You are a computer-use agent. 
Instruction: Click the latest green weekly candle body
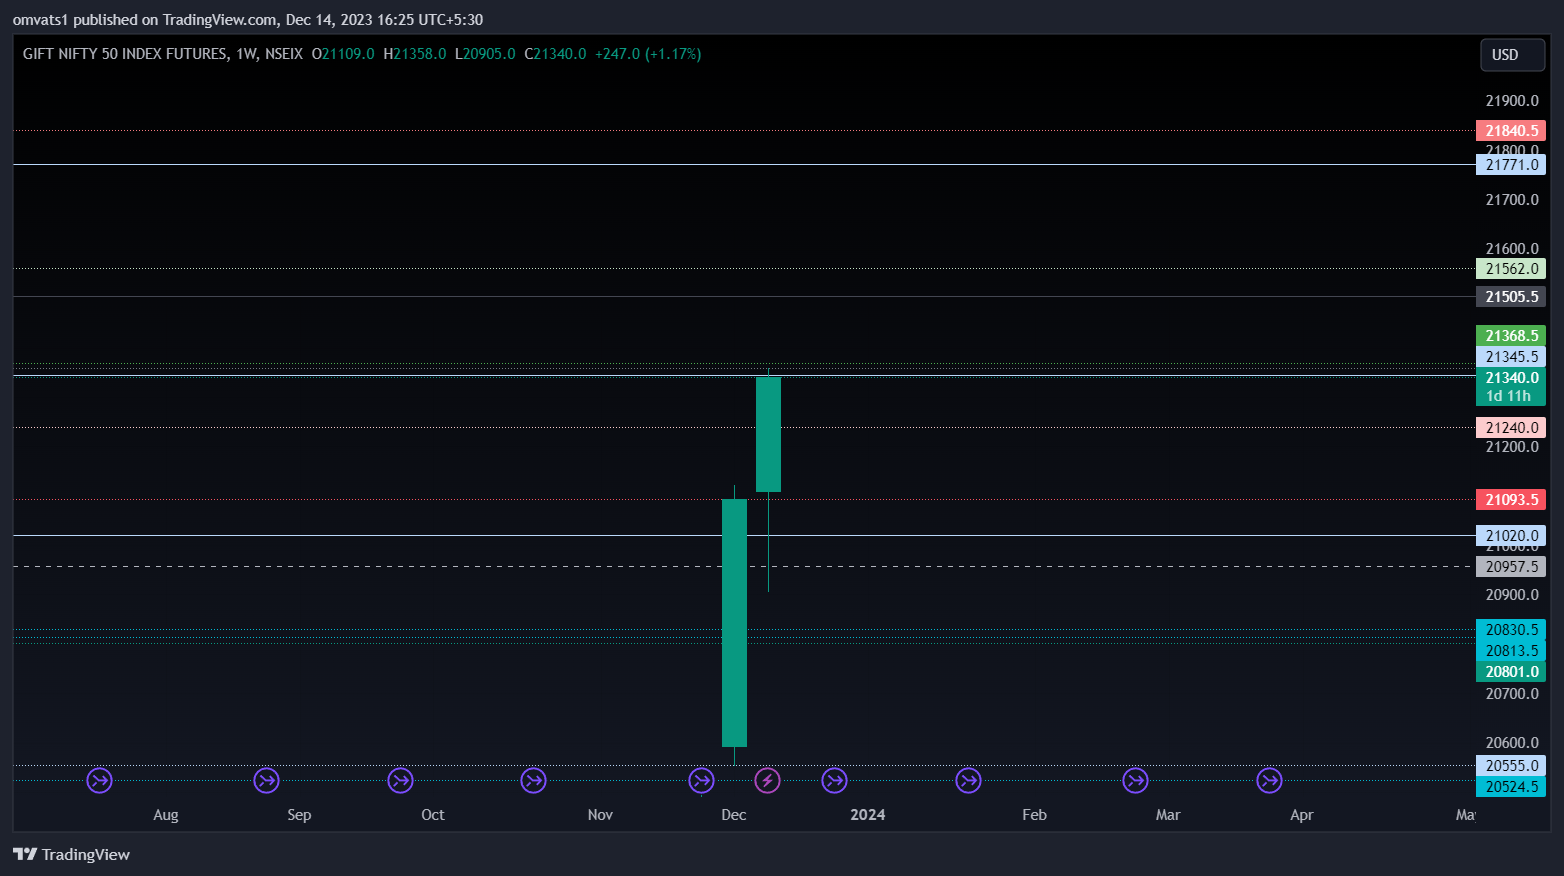click(x=768, y=434)
